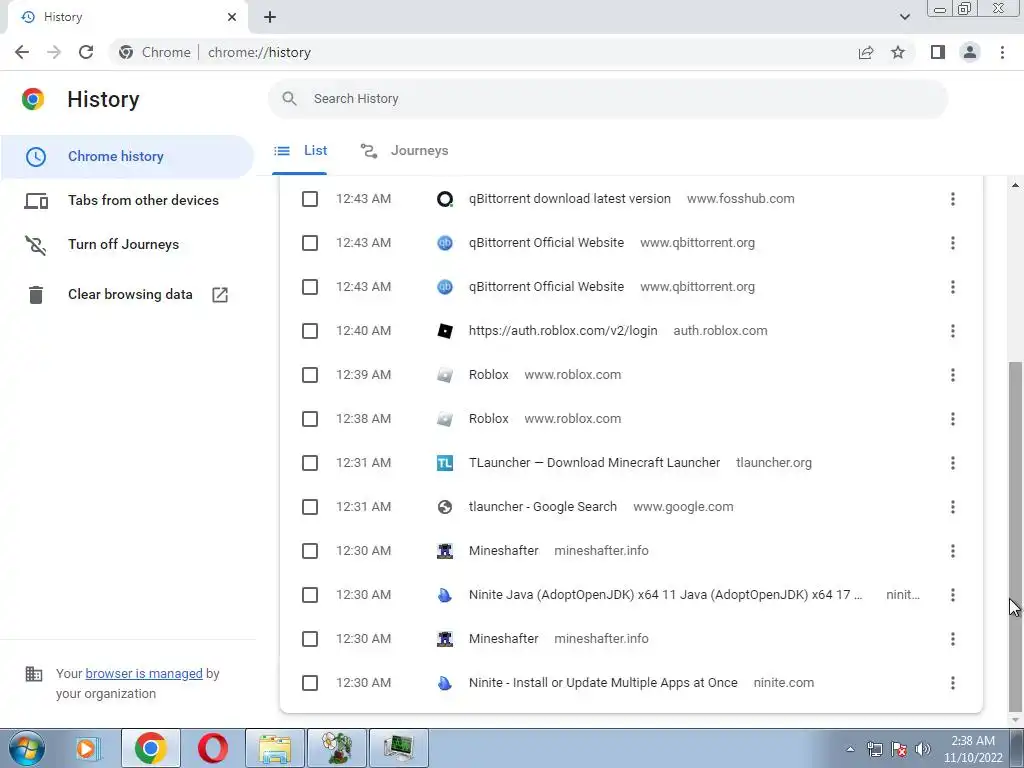Open TLauncher — Download Minecraft Launcher link
This screenshot has width=1024, height=768.
coord(594,463)
